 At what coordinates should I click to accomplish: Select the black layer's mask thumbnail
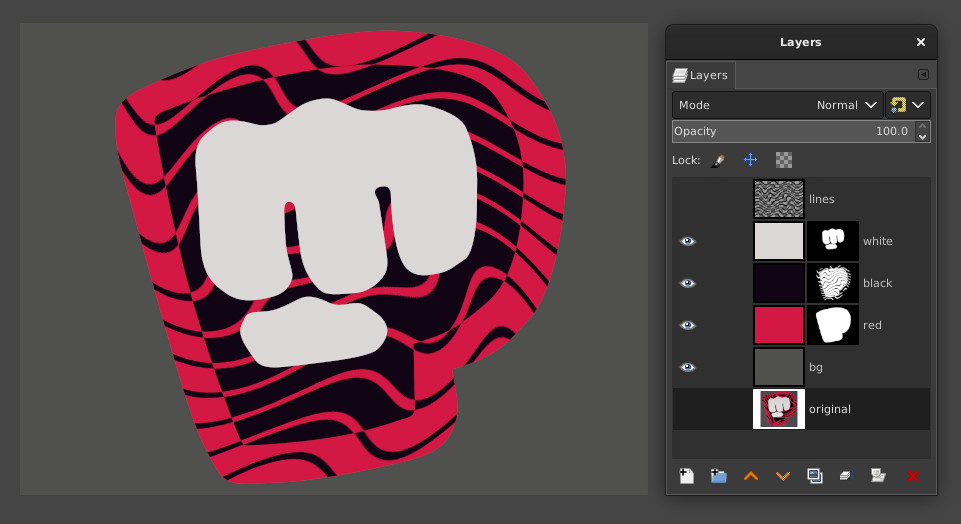coord(832,283)
